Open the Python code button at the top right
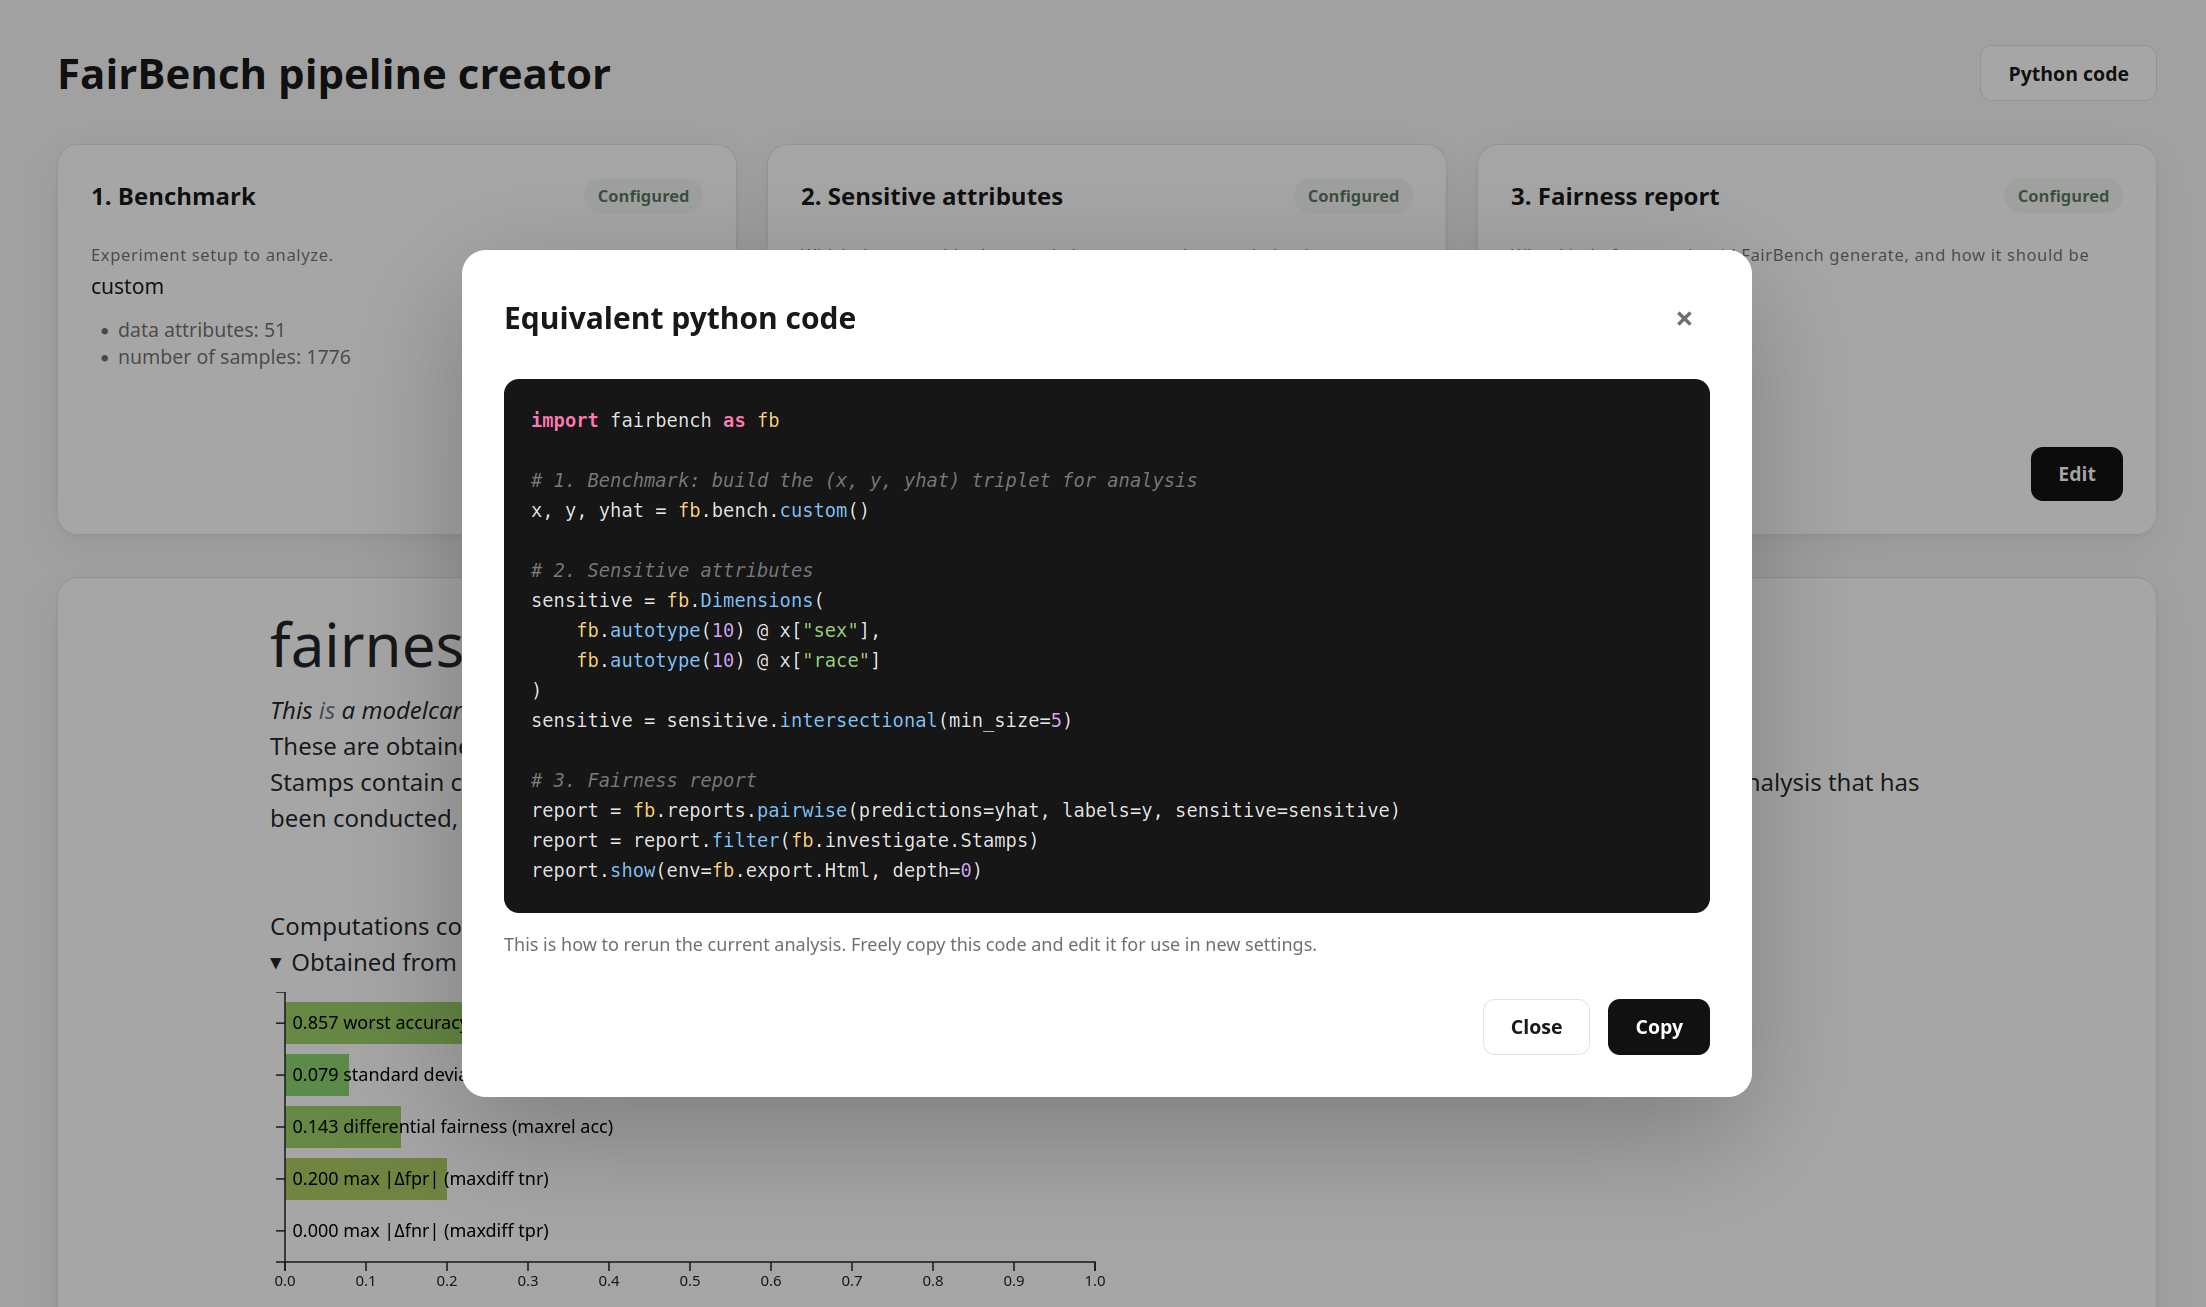Screen dimensions: 2206x1307 [x=2067, y=73]
